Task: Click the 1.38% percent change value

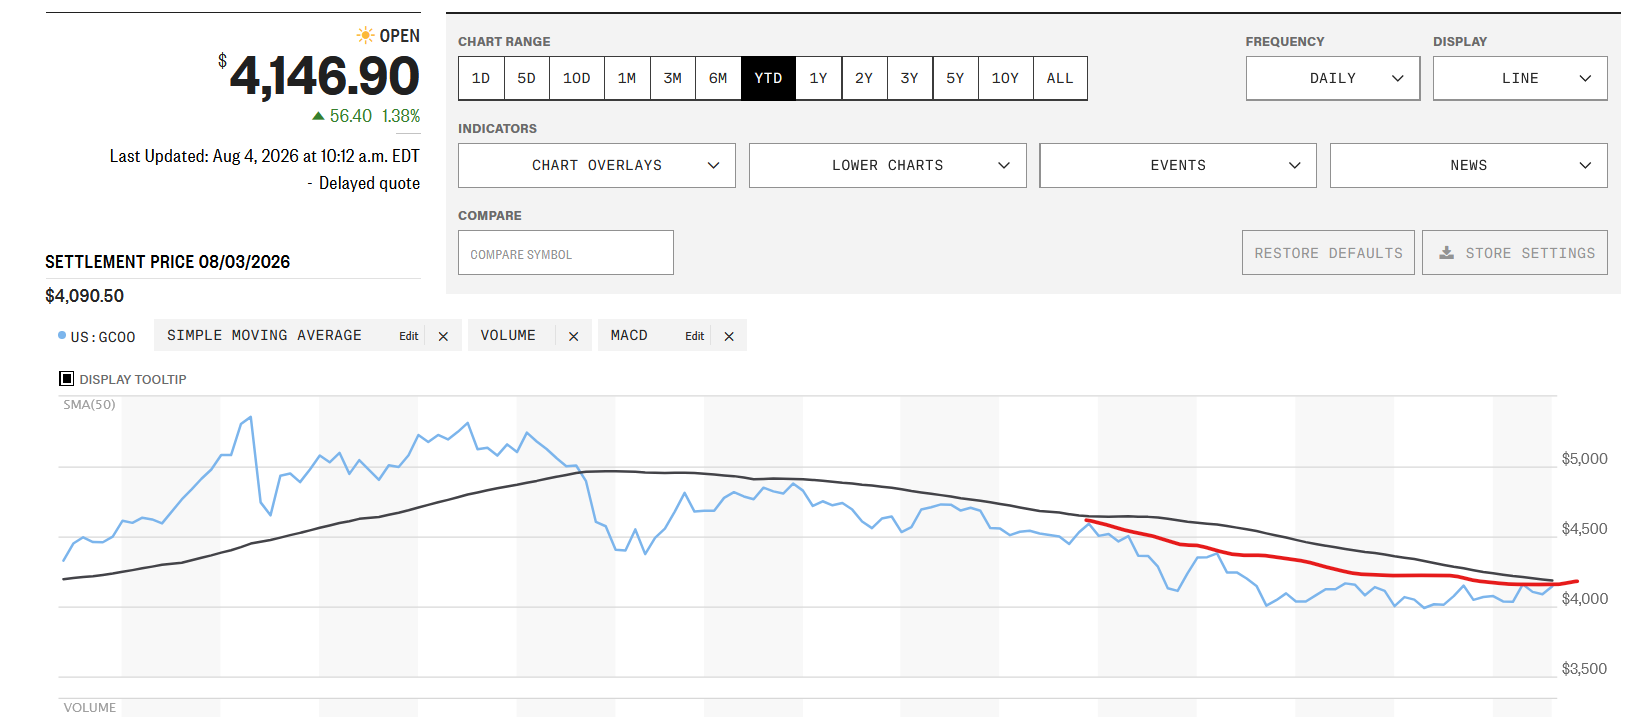Action: click(x=401, y=116)
